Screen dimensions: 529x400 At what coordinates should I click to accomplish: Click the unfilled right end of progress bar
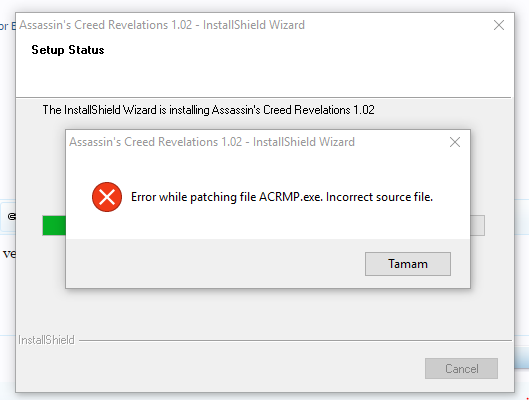click(x=477, y=225)
